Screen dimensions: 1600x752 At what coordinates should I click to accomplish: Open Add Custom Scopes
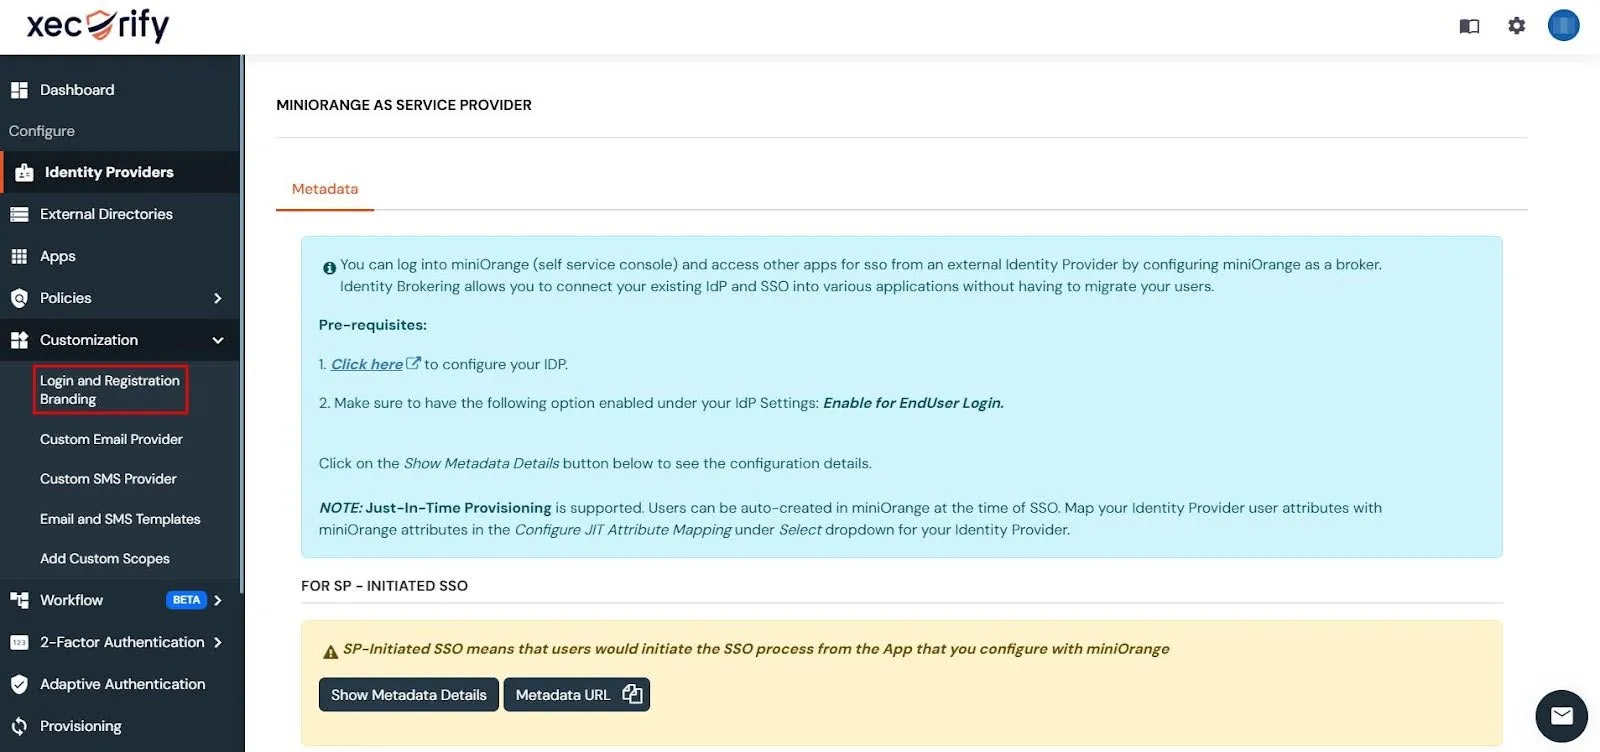(x=105, y=559)
